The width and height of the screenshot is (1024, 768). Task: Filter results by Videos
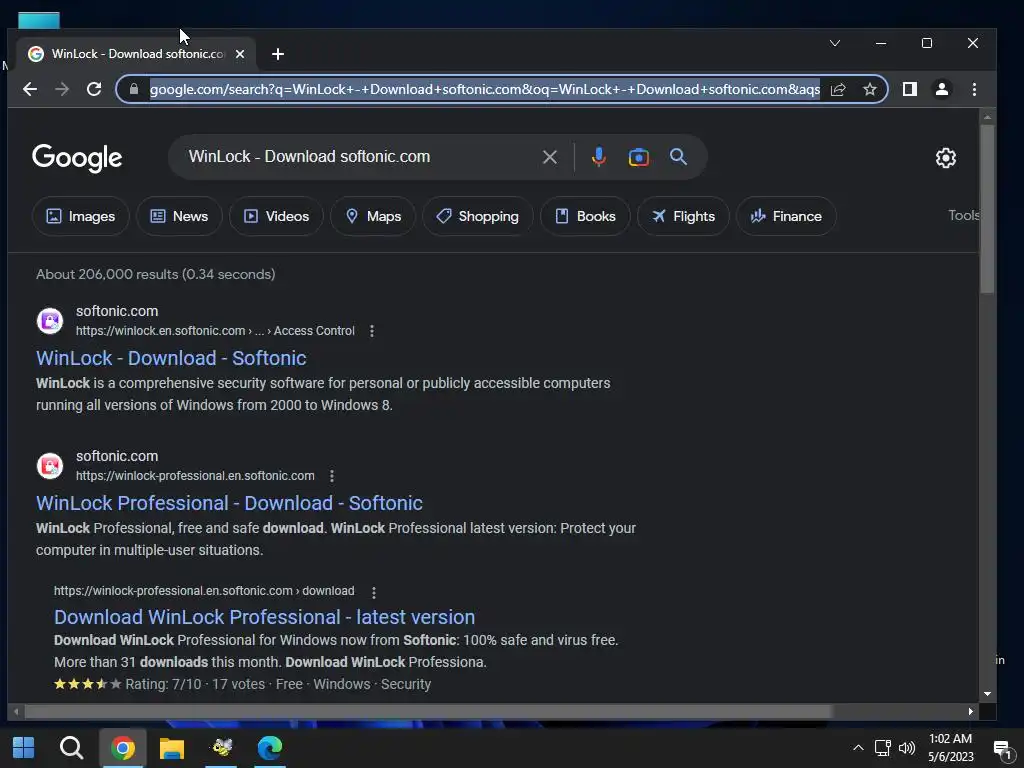coord(276,216)
